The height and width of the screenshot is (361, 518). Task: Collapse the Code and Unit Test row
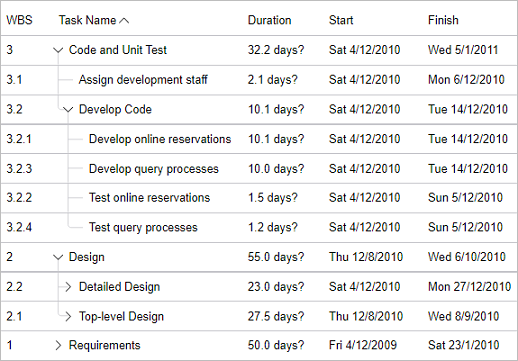[x=58, y=50]
